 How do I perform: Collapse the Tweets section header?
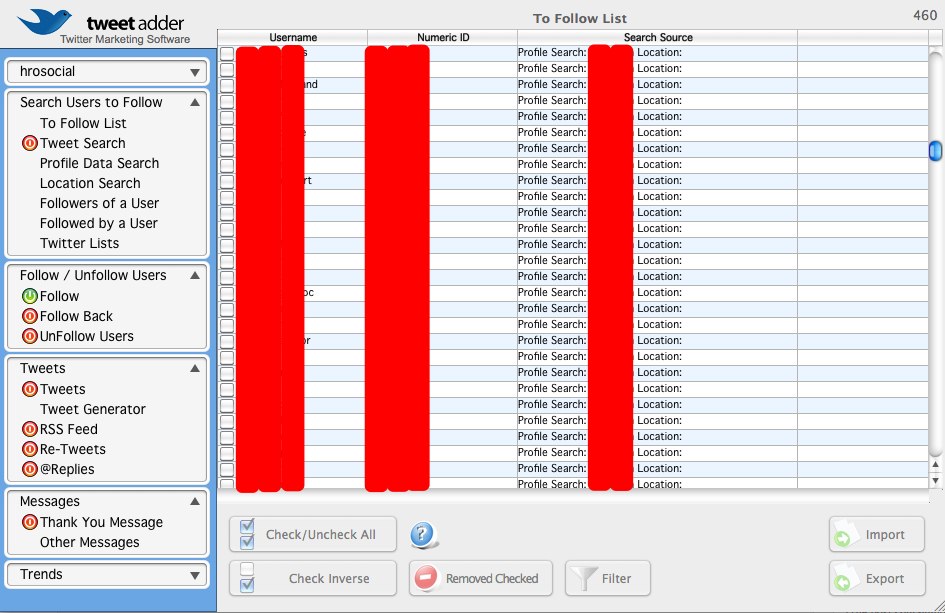pos(195,368)
